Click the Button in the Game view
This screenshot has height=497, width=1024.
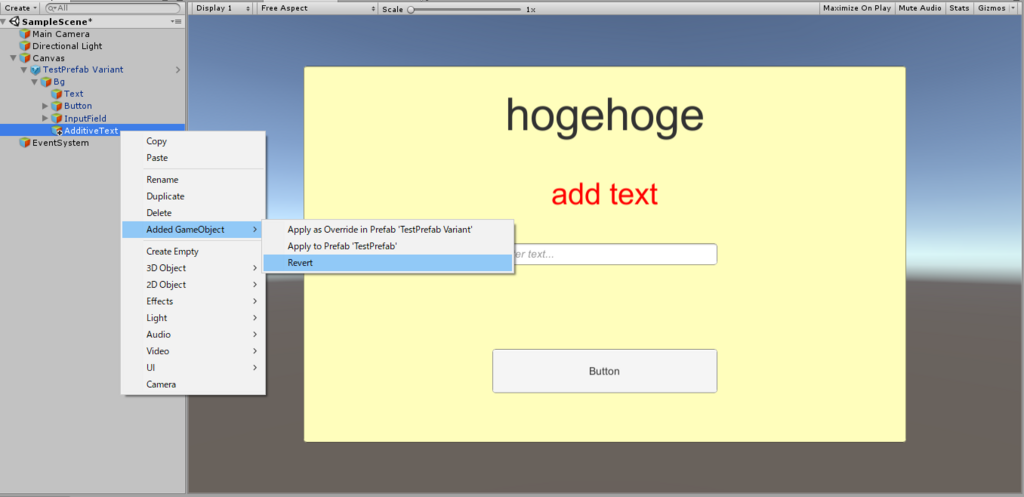coord(605,371)
